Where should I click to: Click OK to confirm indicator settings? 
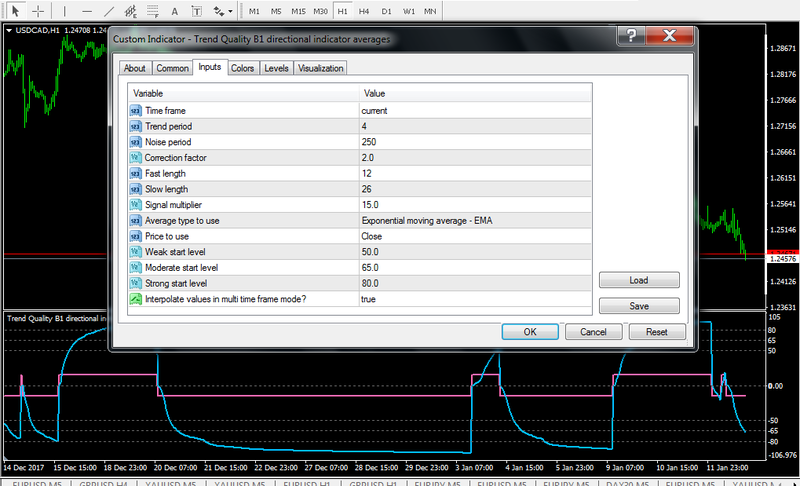530,331
